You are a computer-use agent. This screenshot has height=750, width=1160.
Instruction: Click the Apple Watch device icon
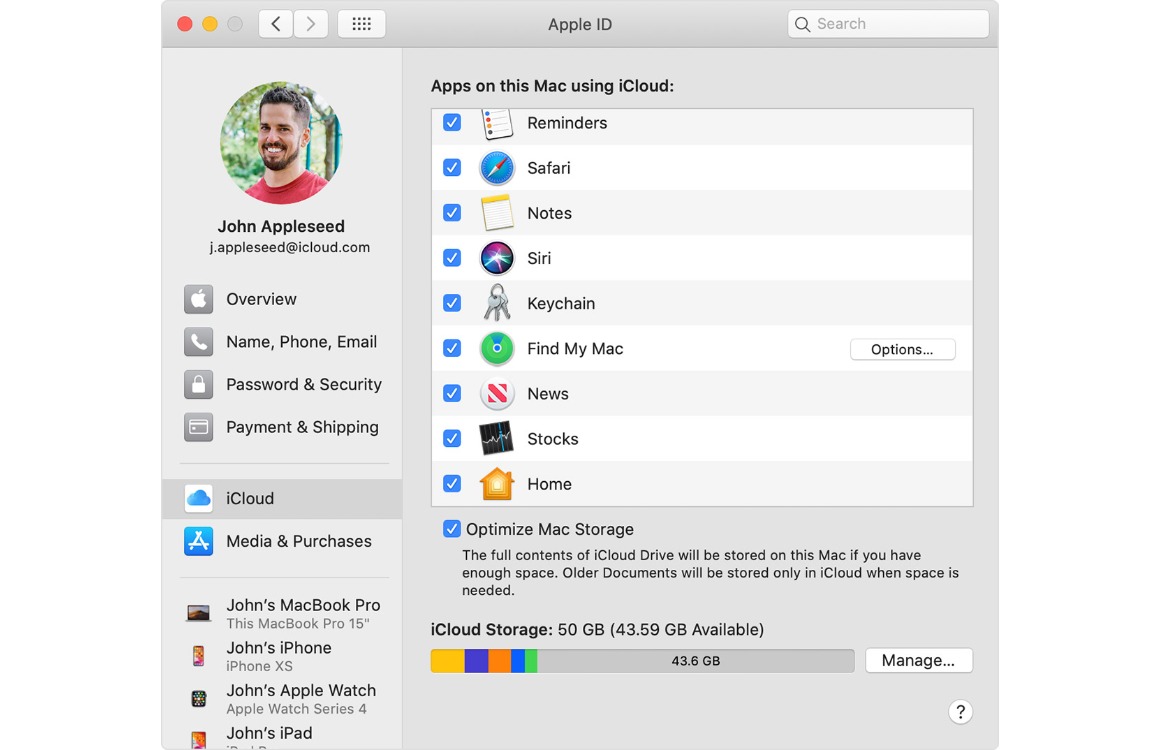point(198,699)
